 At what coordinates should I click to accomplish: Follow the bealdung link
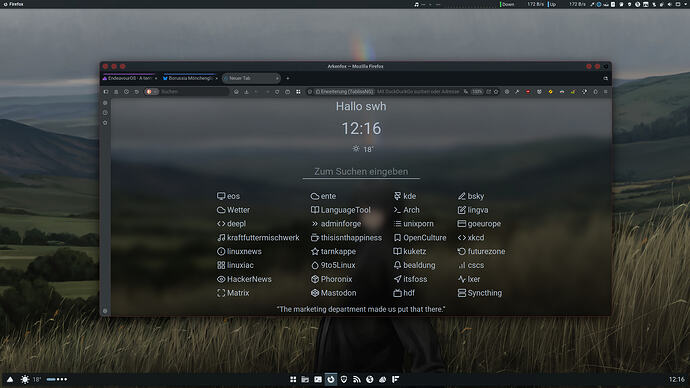click(414, 265)
